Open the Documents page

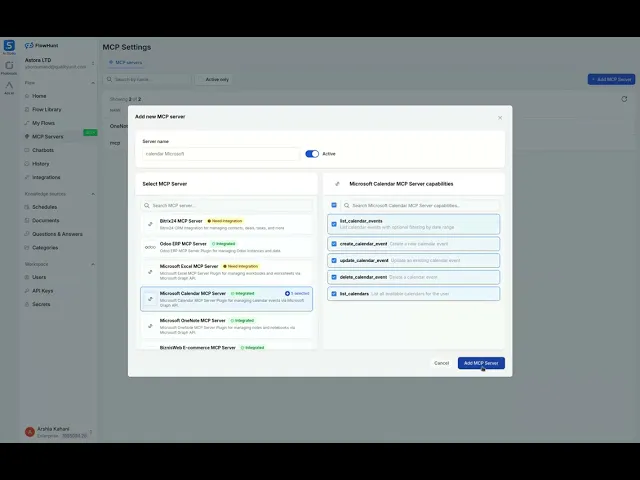46,220
